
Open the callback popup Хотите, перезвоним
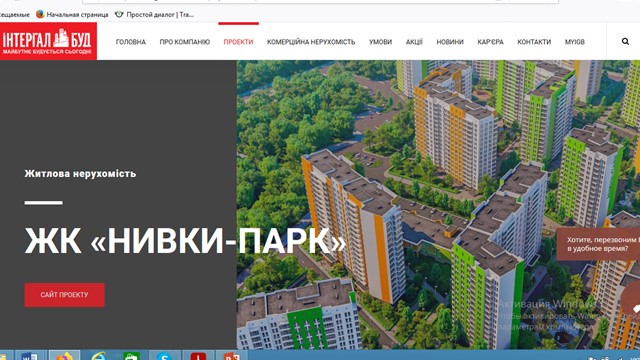click(x=598, y=244)
